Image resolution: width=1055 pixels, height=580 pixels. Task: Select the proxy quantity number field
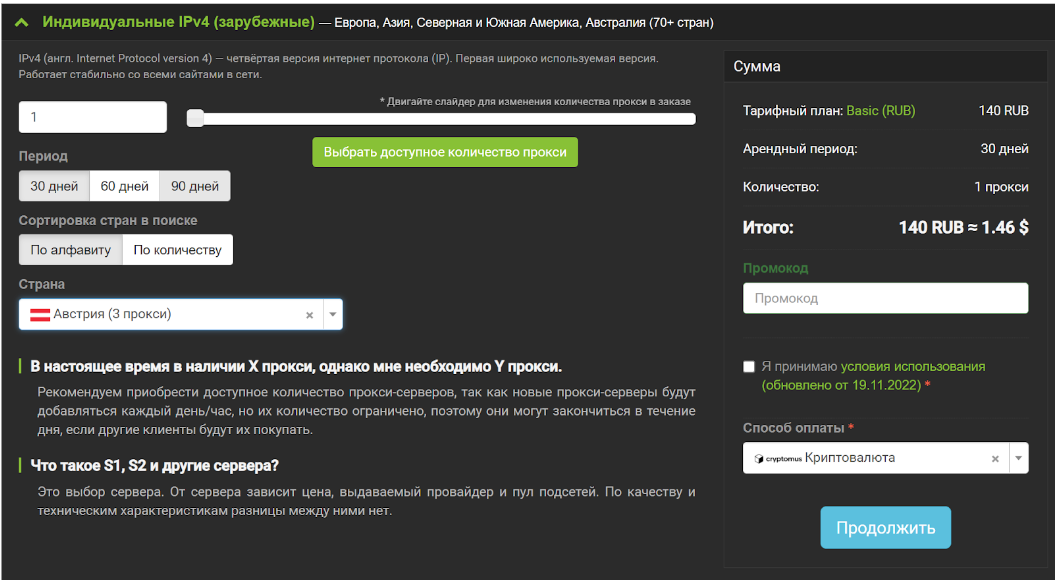(x=92, y=117)
